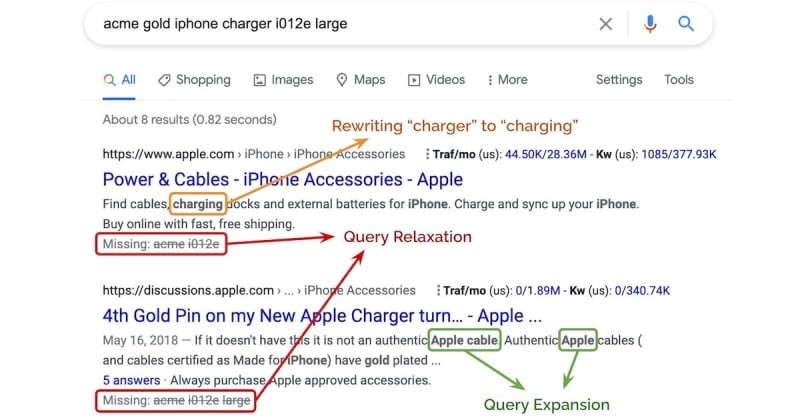Click the 5 answers link
This screenshot has height=420, width=800.
coord(131,380)
